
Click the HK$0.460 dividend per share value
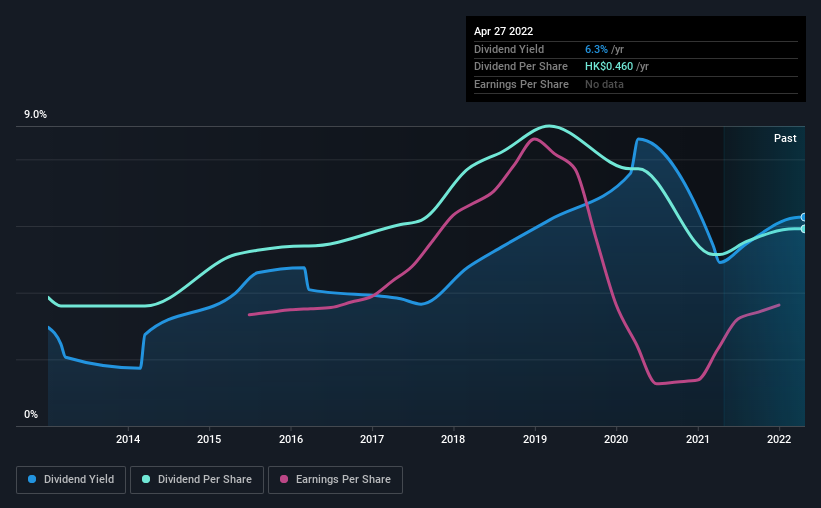(x=610, y=66)
